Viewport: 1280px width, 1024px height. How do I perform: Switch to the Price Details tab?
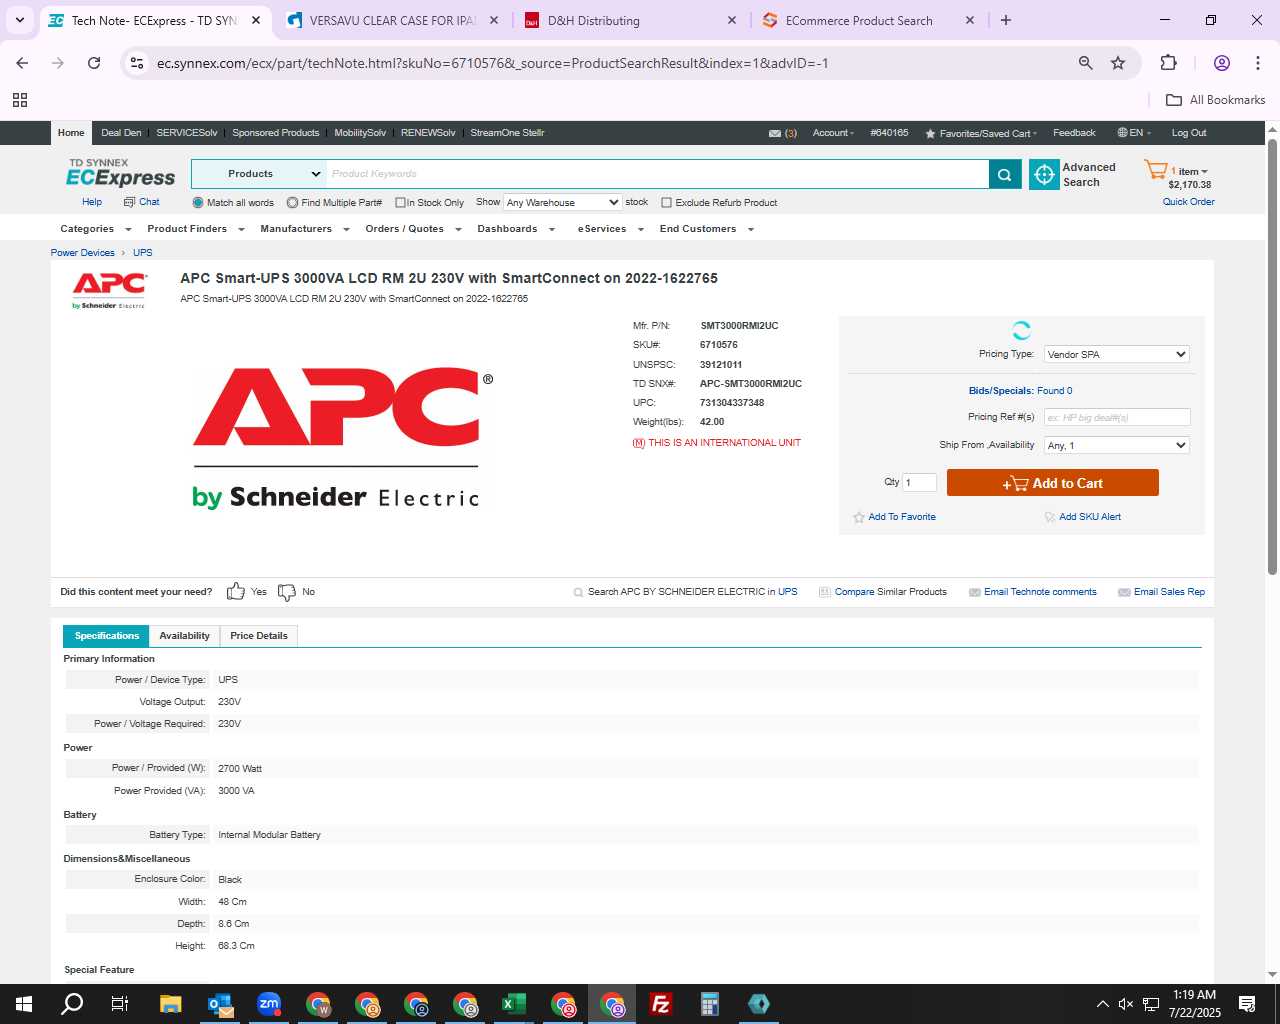pos(259,636)
